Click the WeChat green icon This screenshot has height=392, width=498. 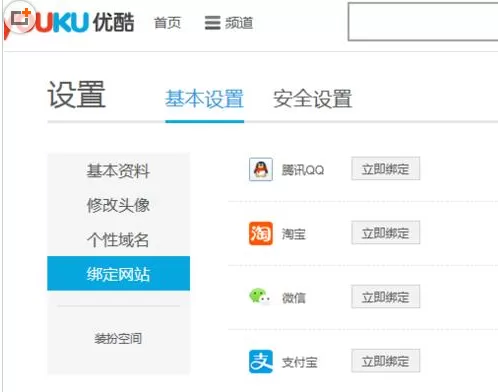pyautogui.click(x=260, y=296)
